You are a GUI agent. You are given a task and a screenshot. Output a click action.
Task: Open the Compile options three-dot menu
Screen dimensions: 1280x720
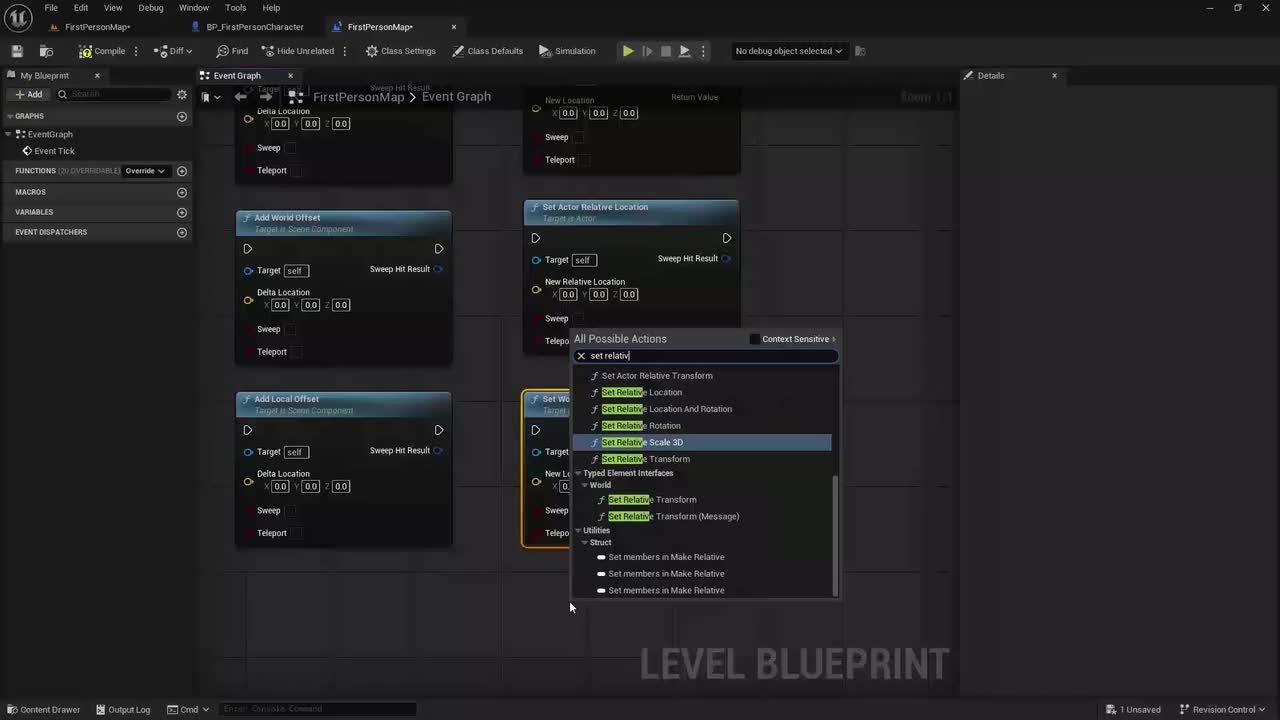pos(137,51)
